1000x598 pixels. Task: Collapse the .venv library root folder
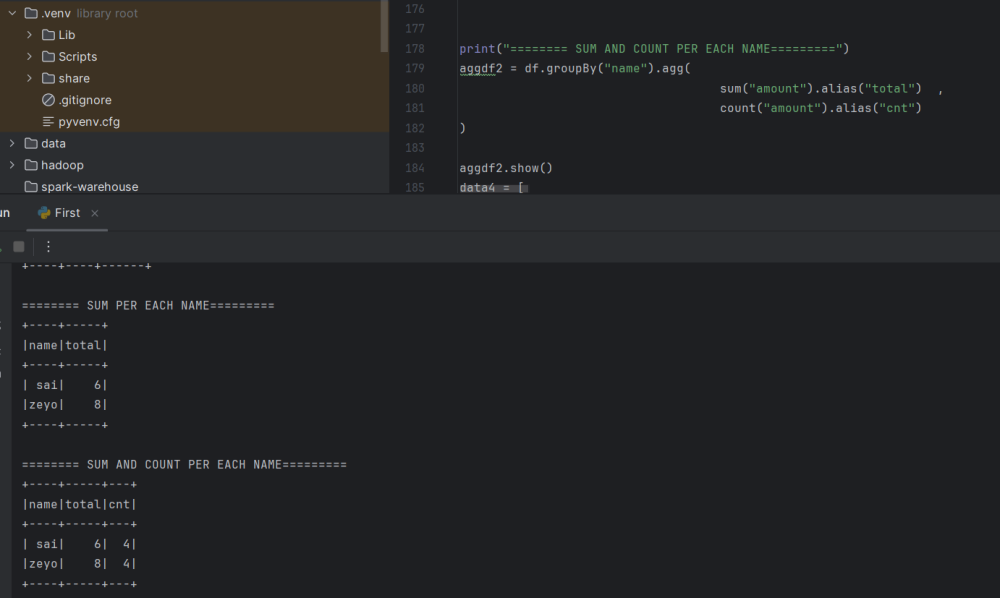click(12, 13)
